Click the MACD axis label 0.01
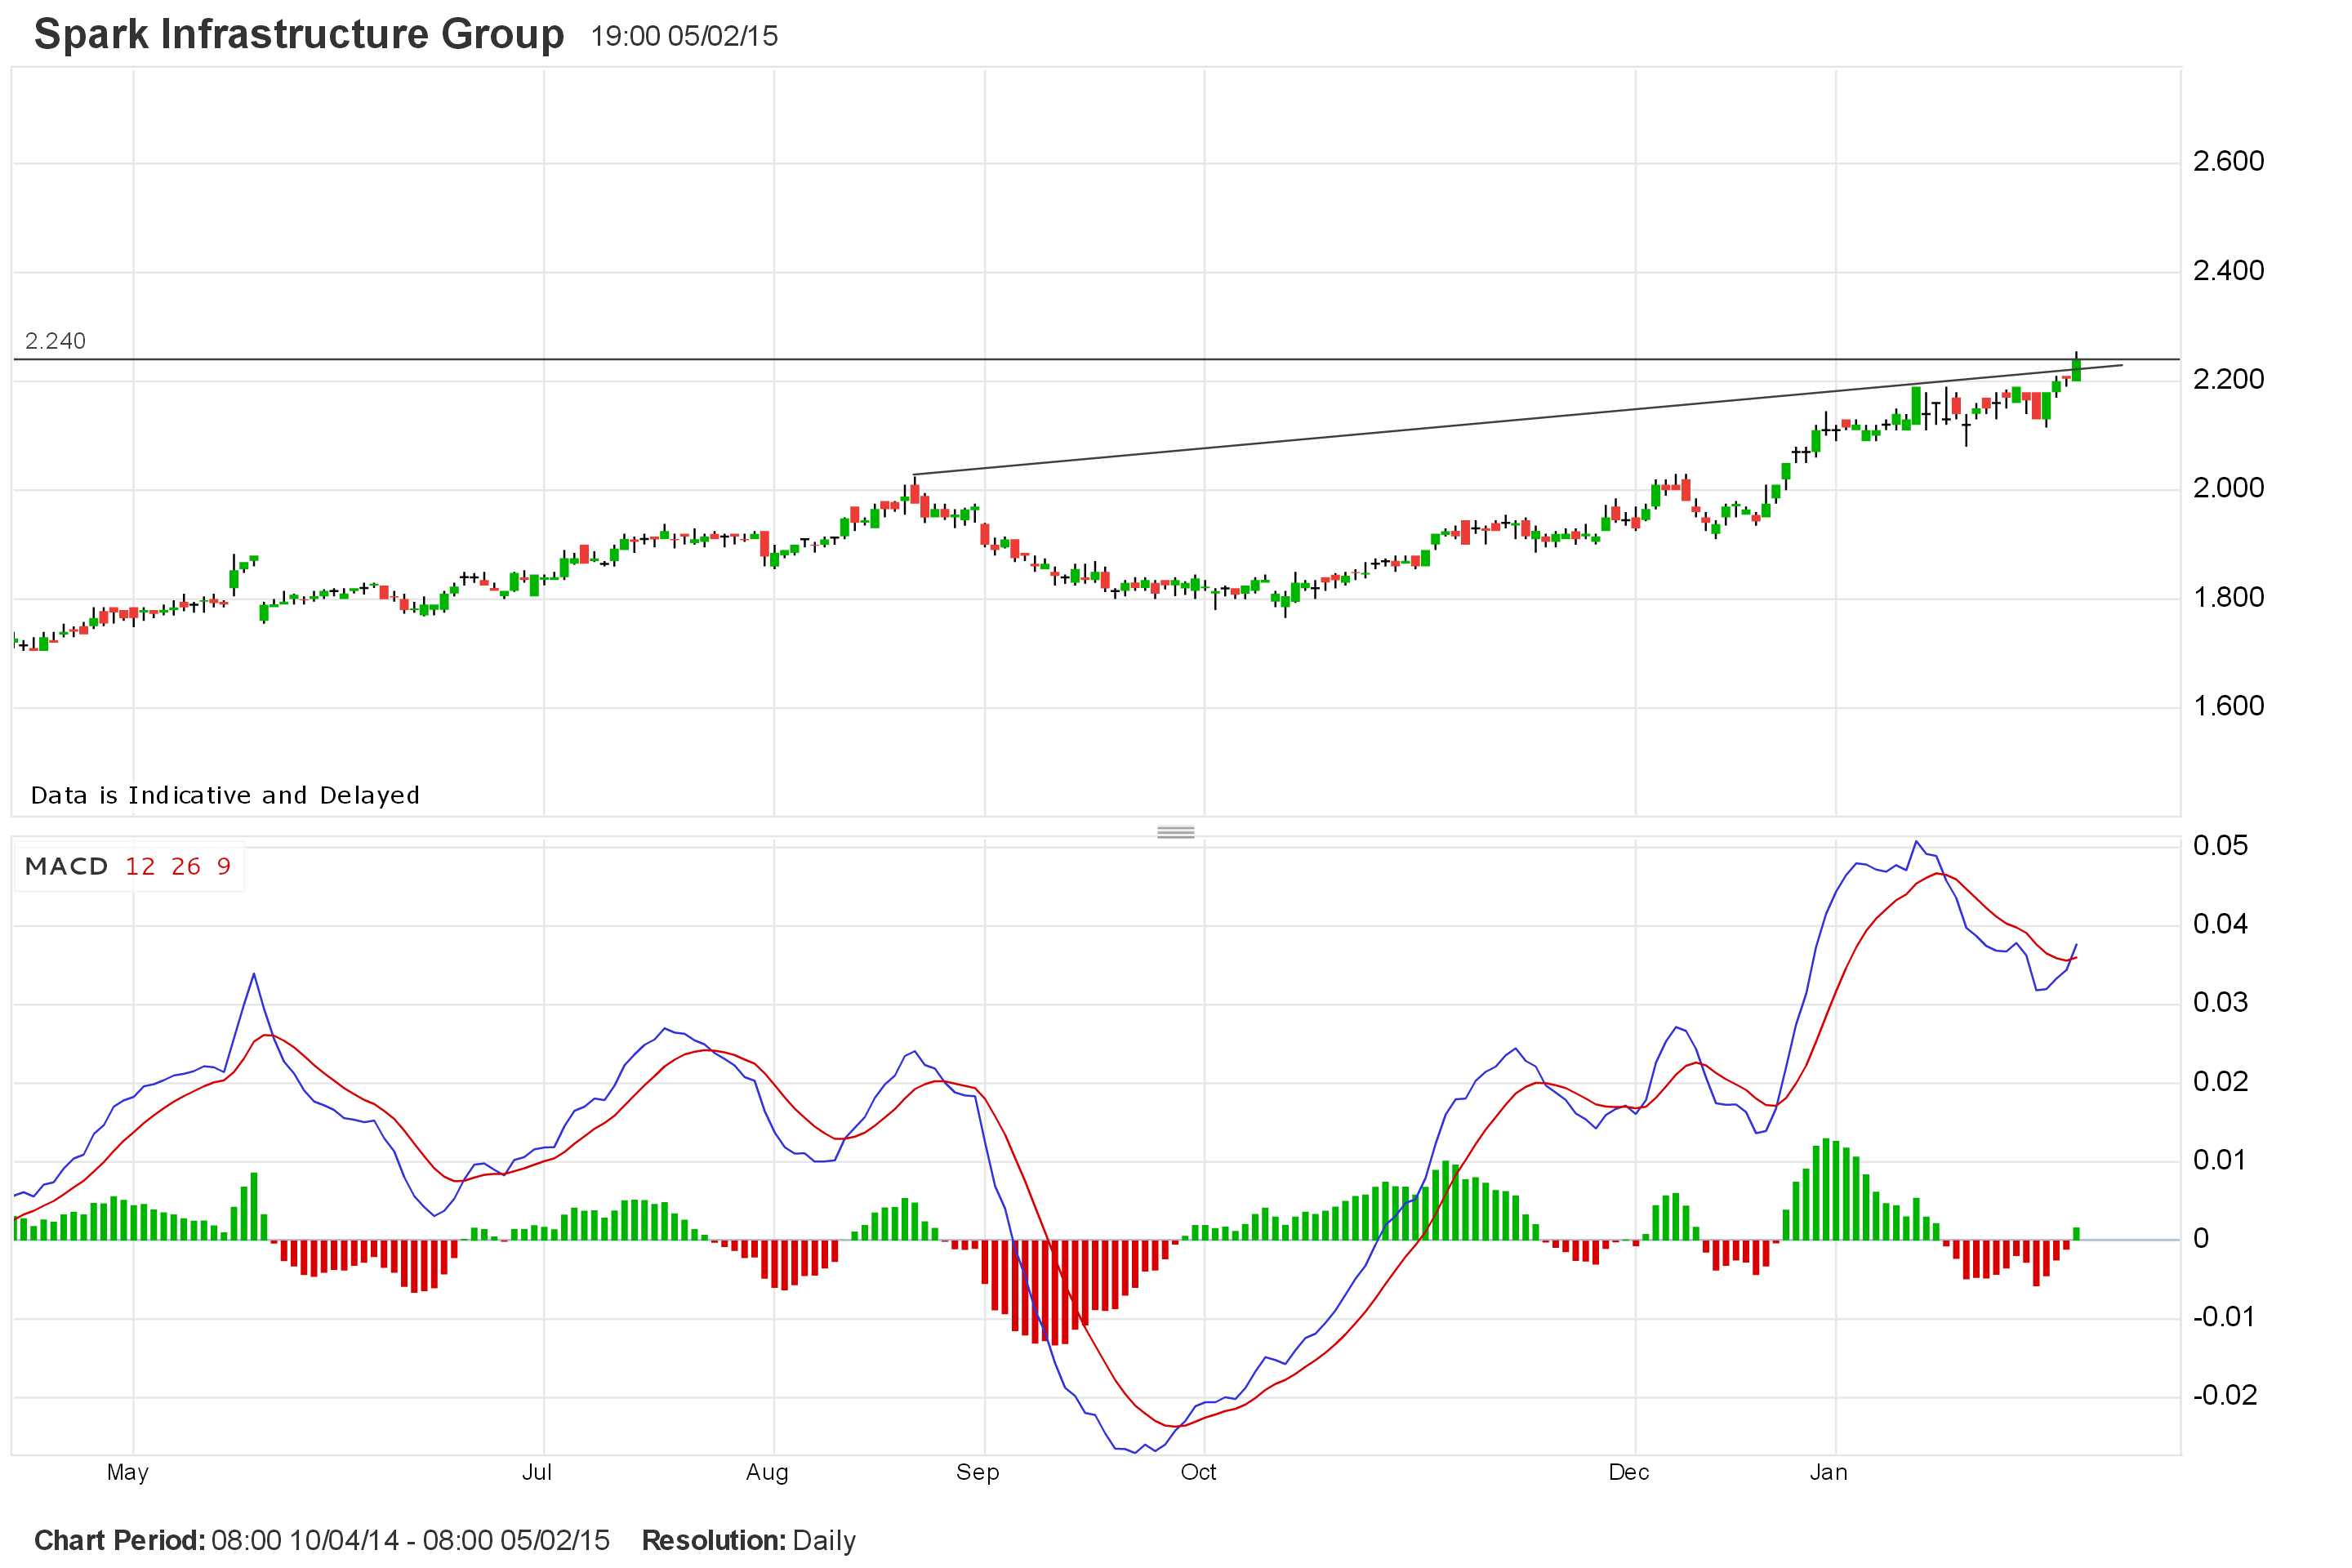 [2220, 1160]
